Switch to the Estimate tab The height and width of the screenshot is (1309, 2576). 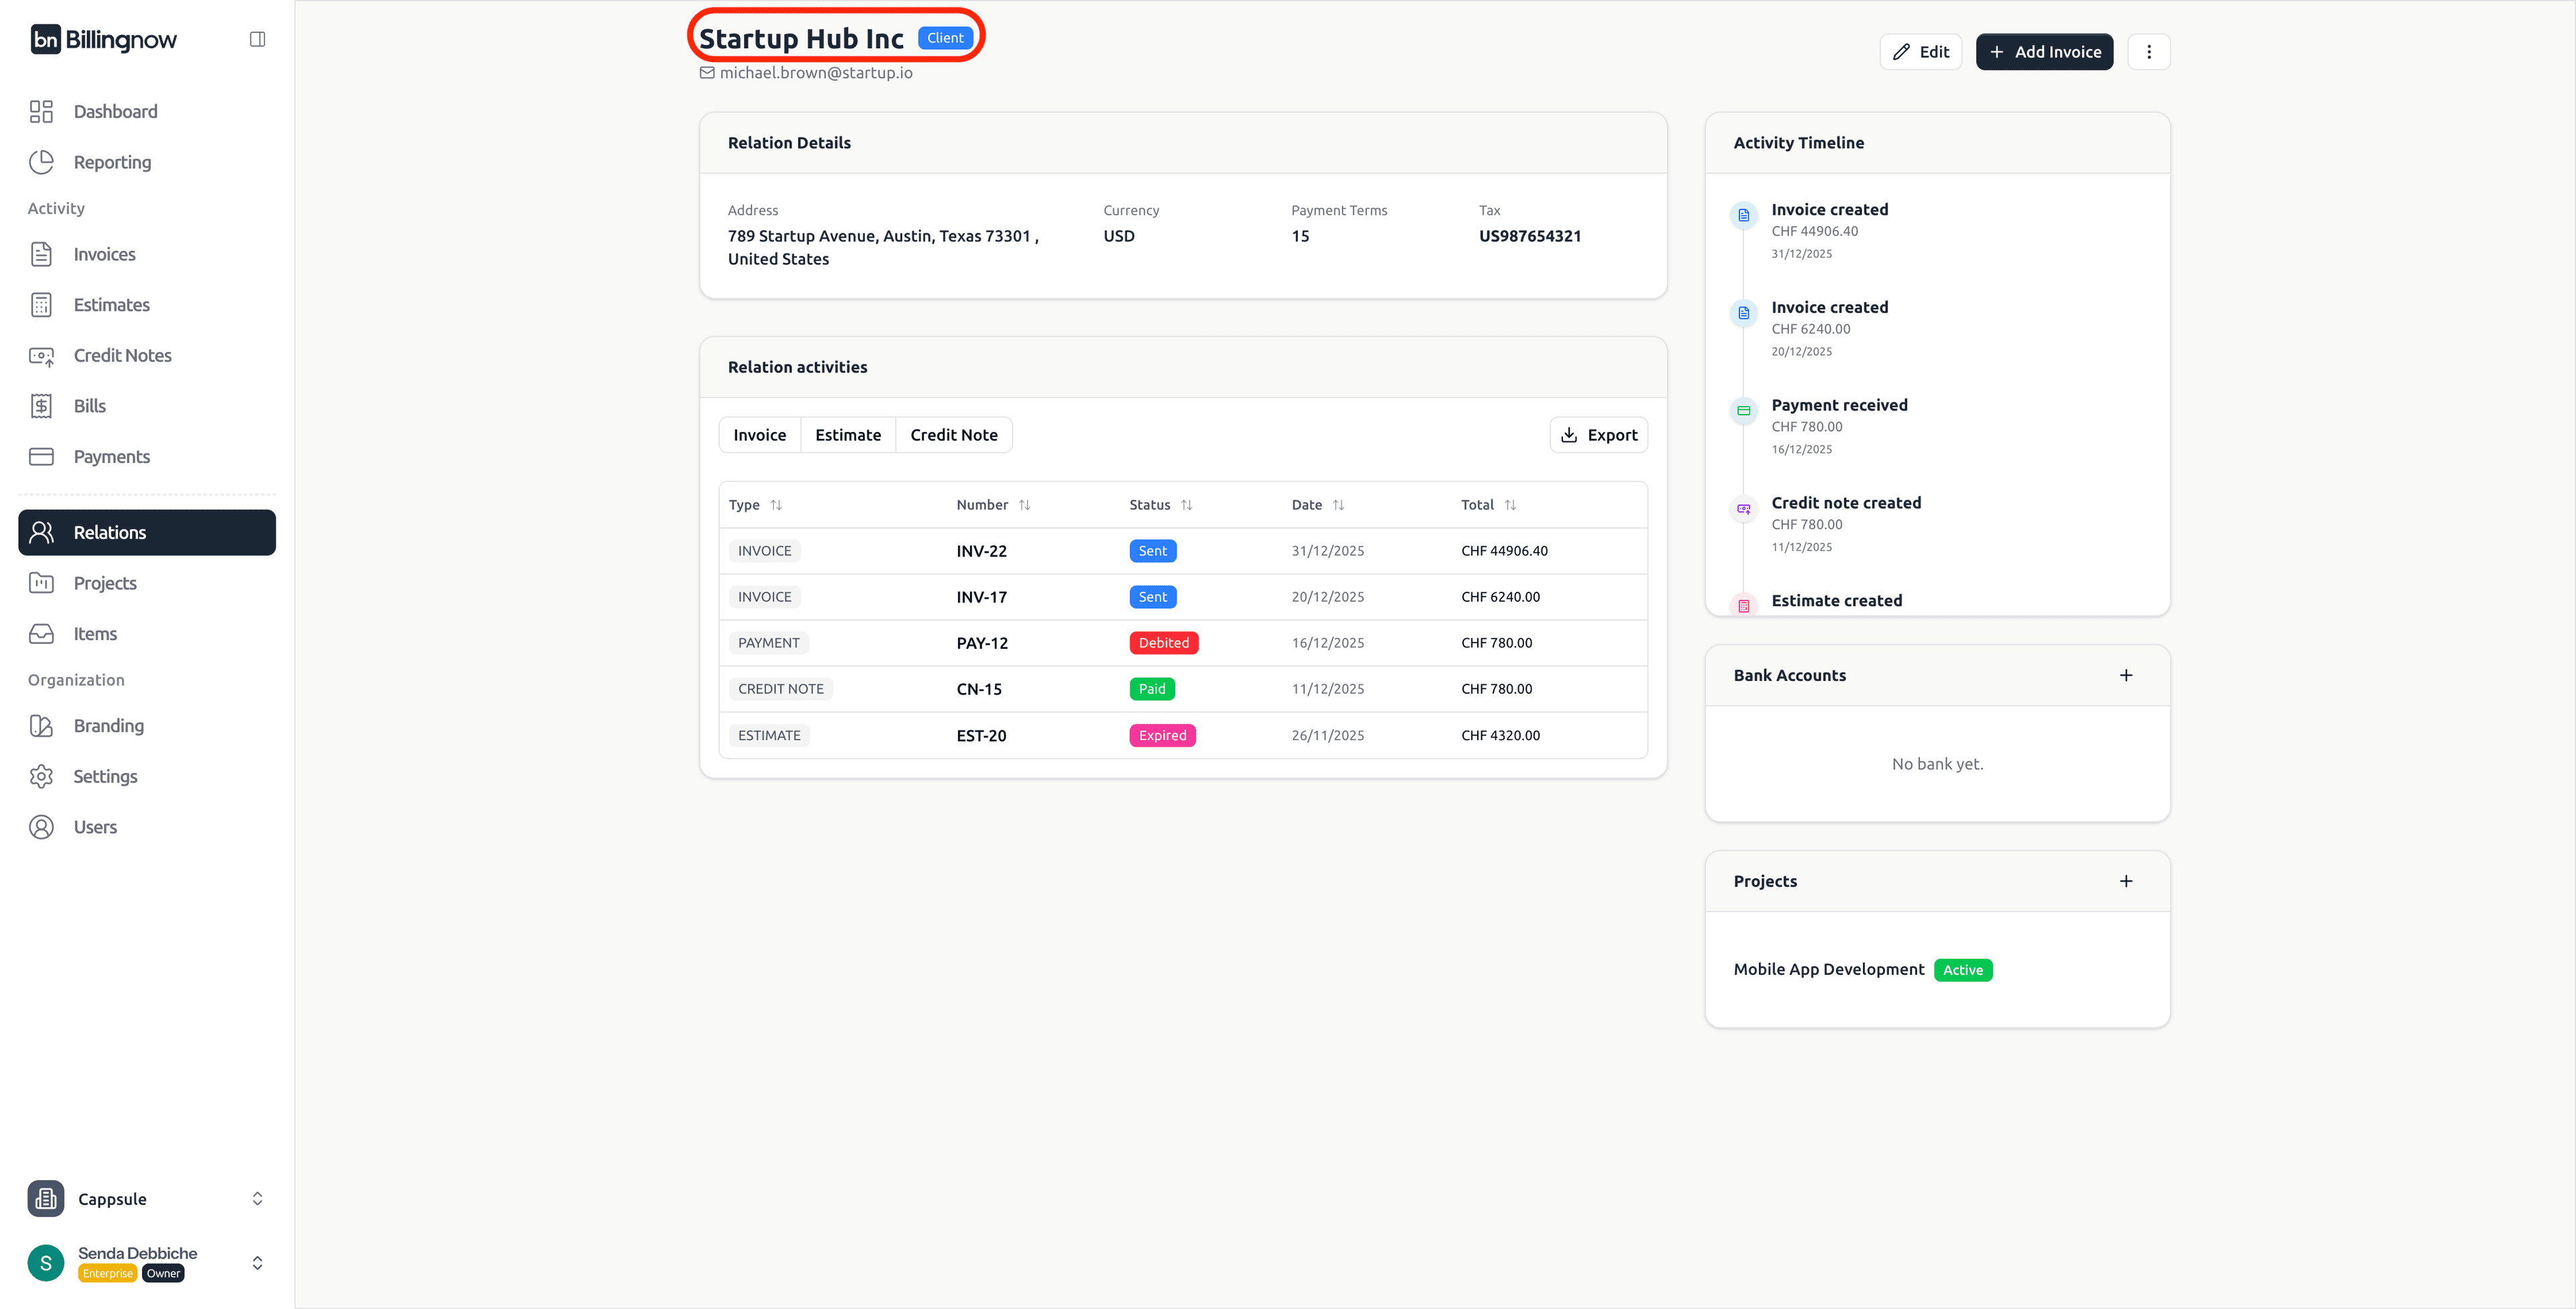(847, 435)
